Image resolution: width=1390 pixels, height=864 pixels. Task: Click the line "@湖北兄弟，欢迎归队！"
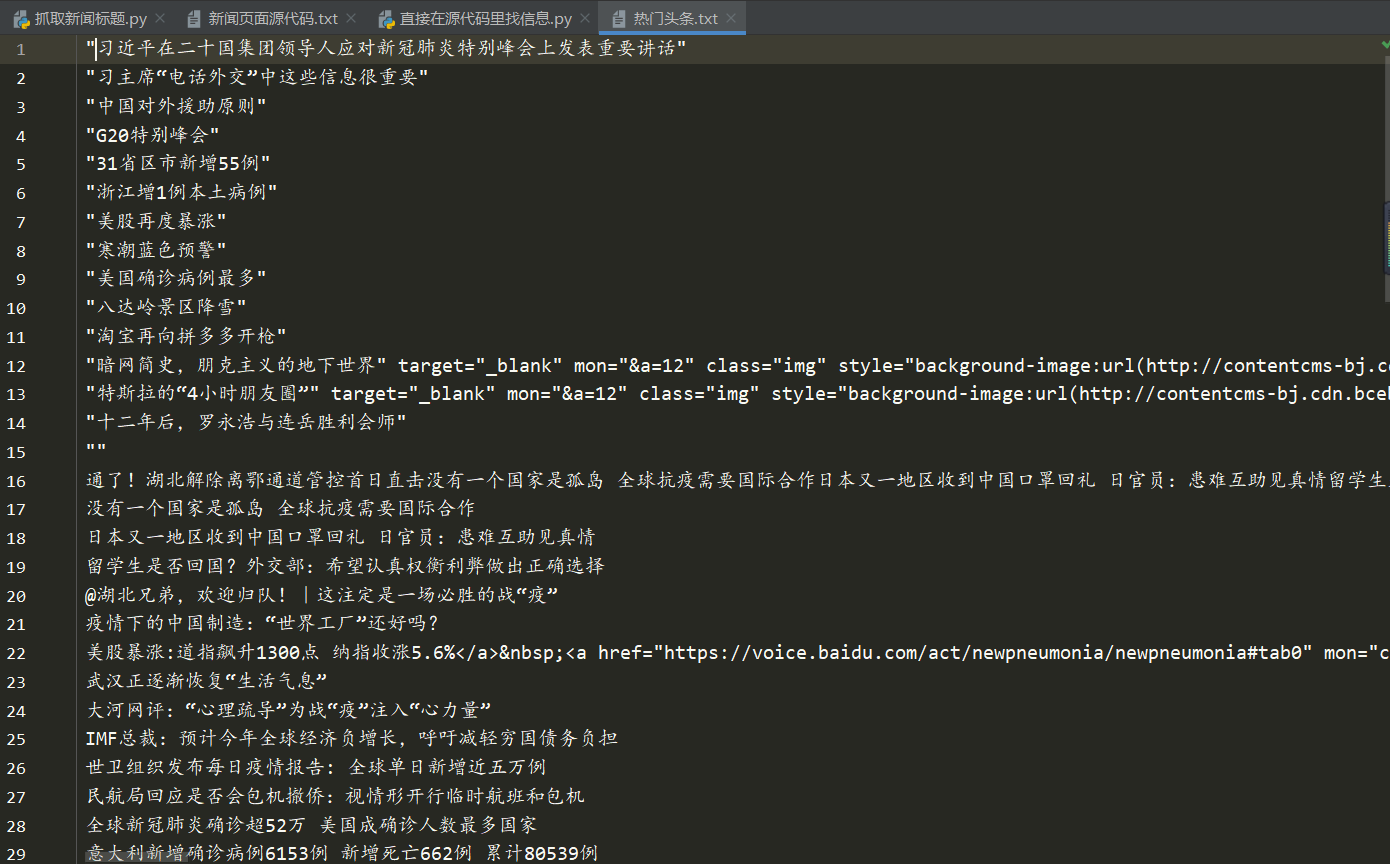coord(321,595)
